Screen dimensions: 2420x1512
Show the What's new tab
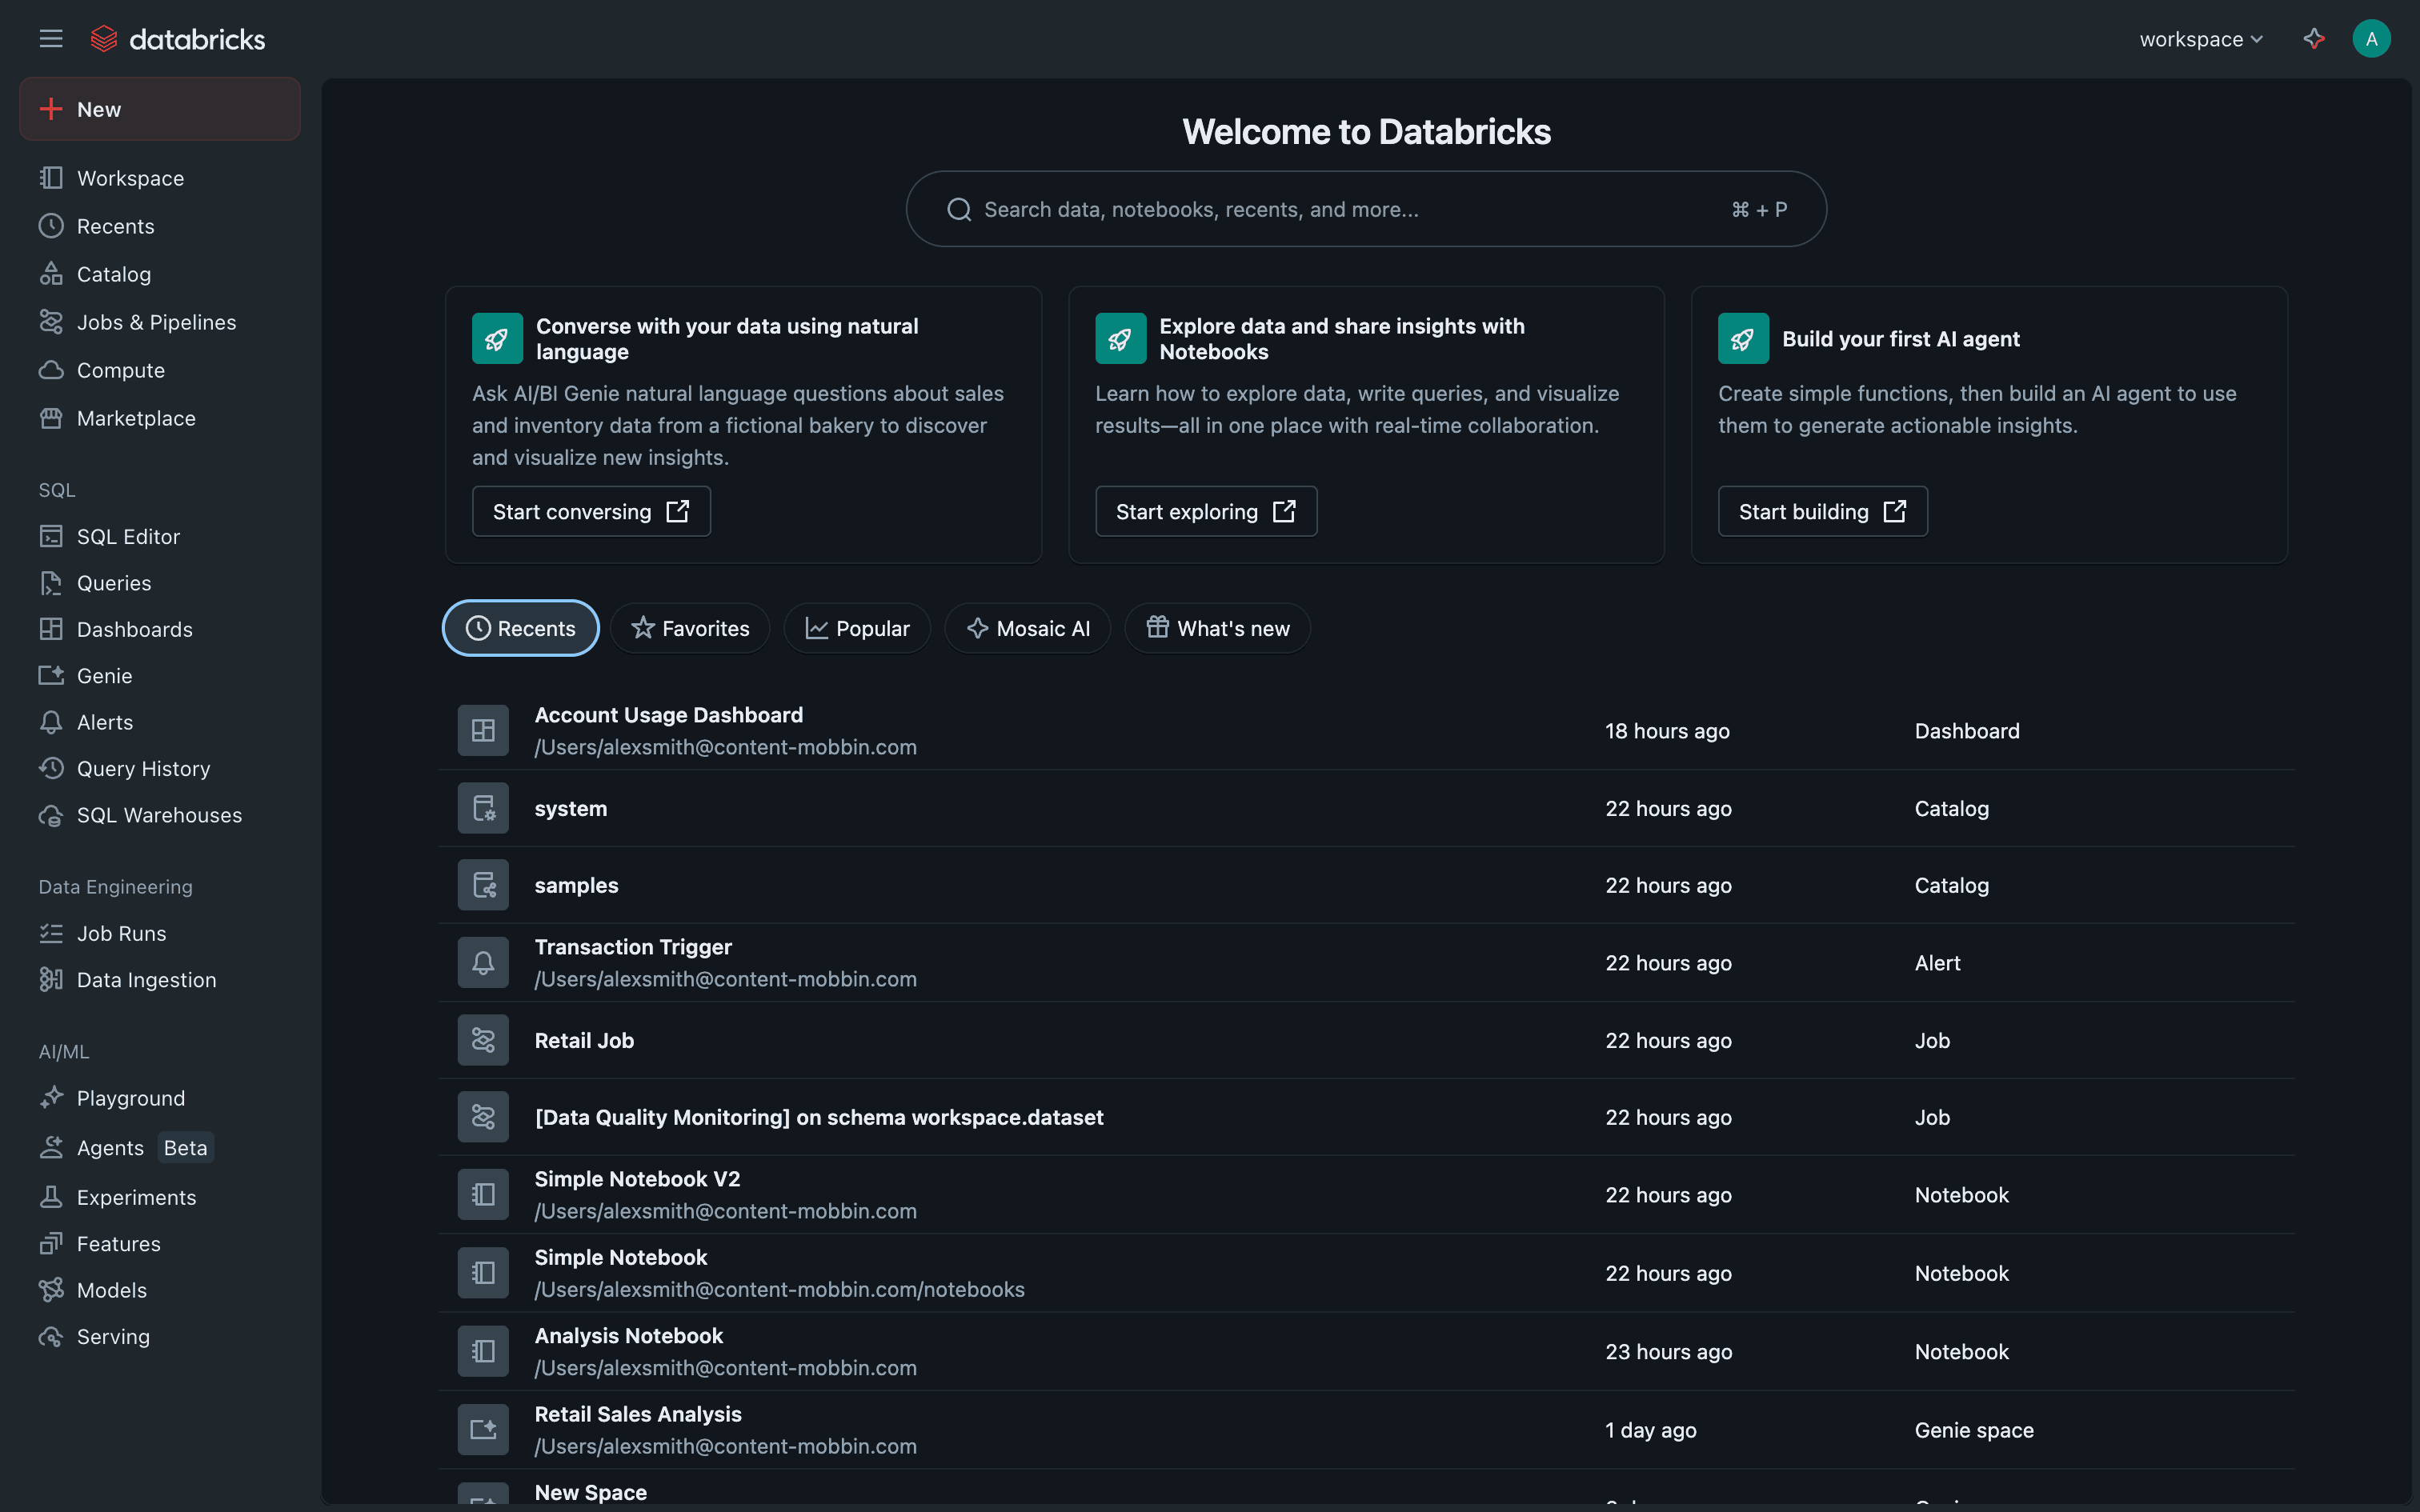click(x=1217, y=628)
